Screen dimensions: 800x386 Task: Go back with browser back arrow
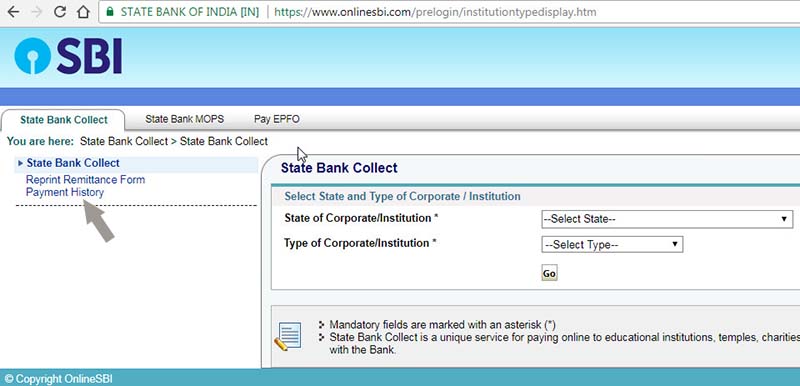(13, 11)
